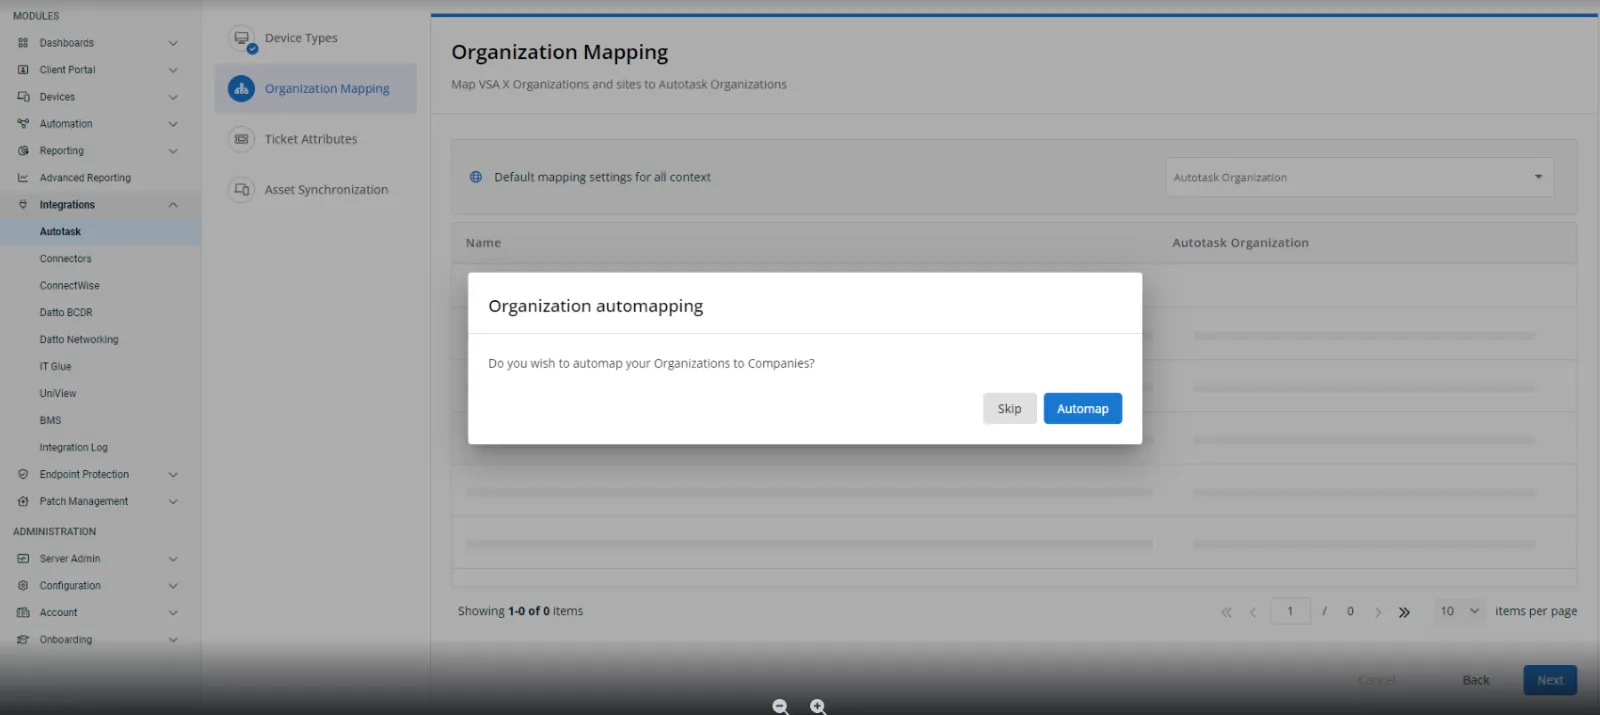Viewport: 1600px width, 715px height.
Task: Collapse the Integrations section
Action: [x=173, y=205]
